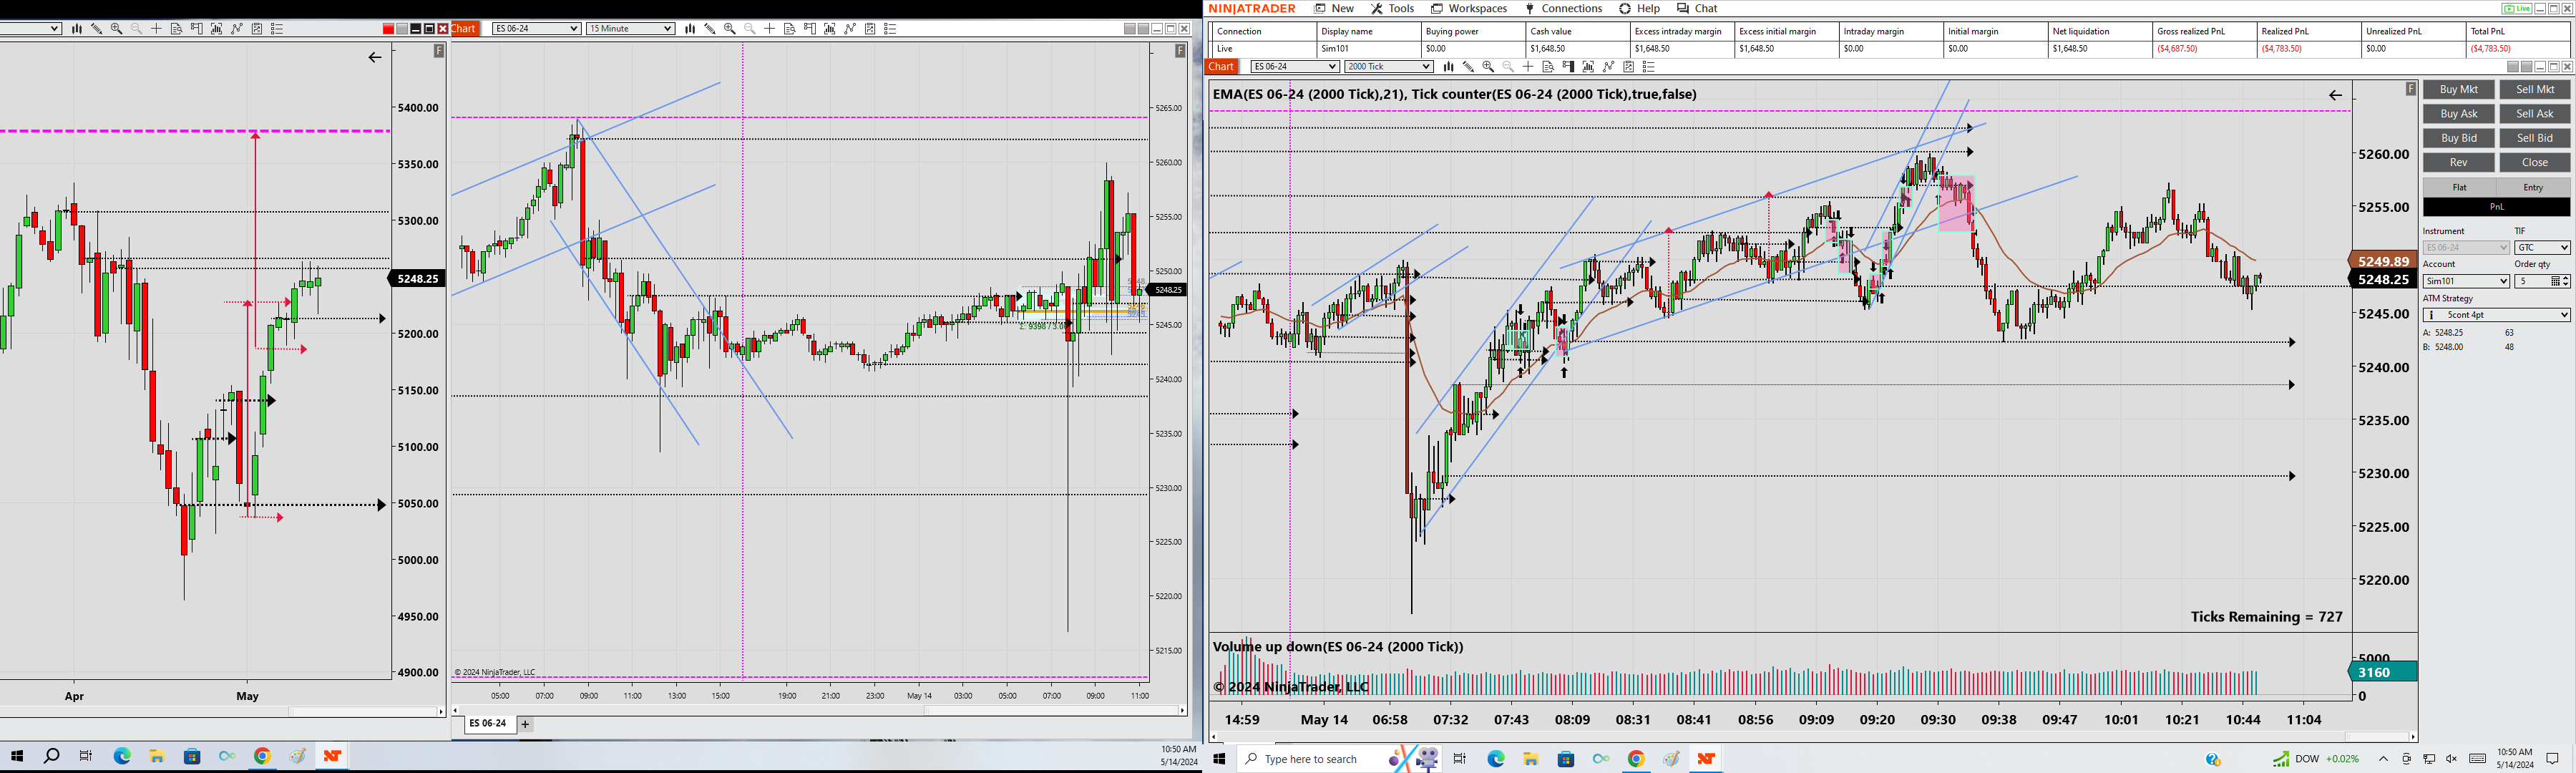Viewport: 2576px width, 773px height.
Task: Click the Sell Ask button
Action: [x=2535, y=114]
